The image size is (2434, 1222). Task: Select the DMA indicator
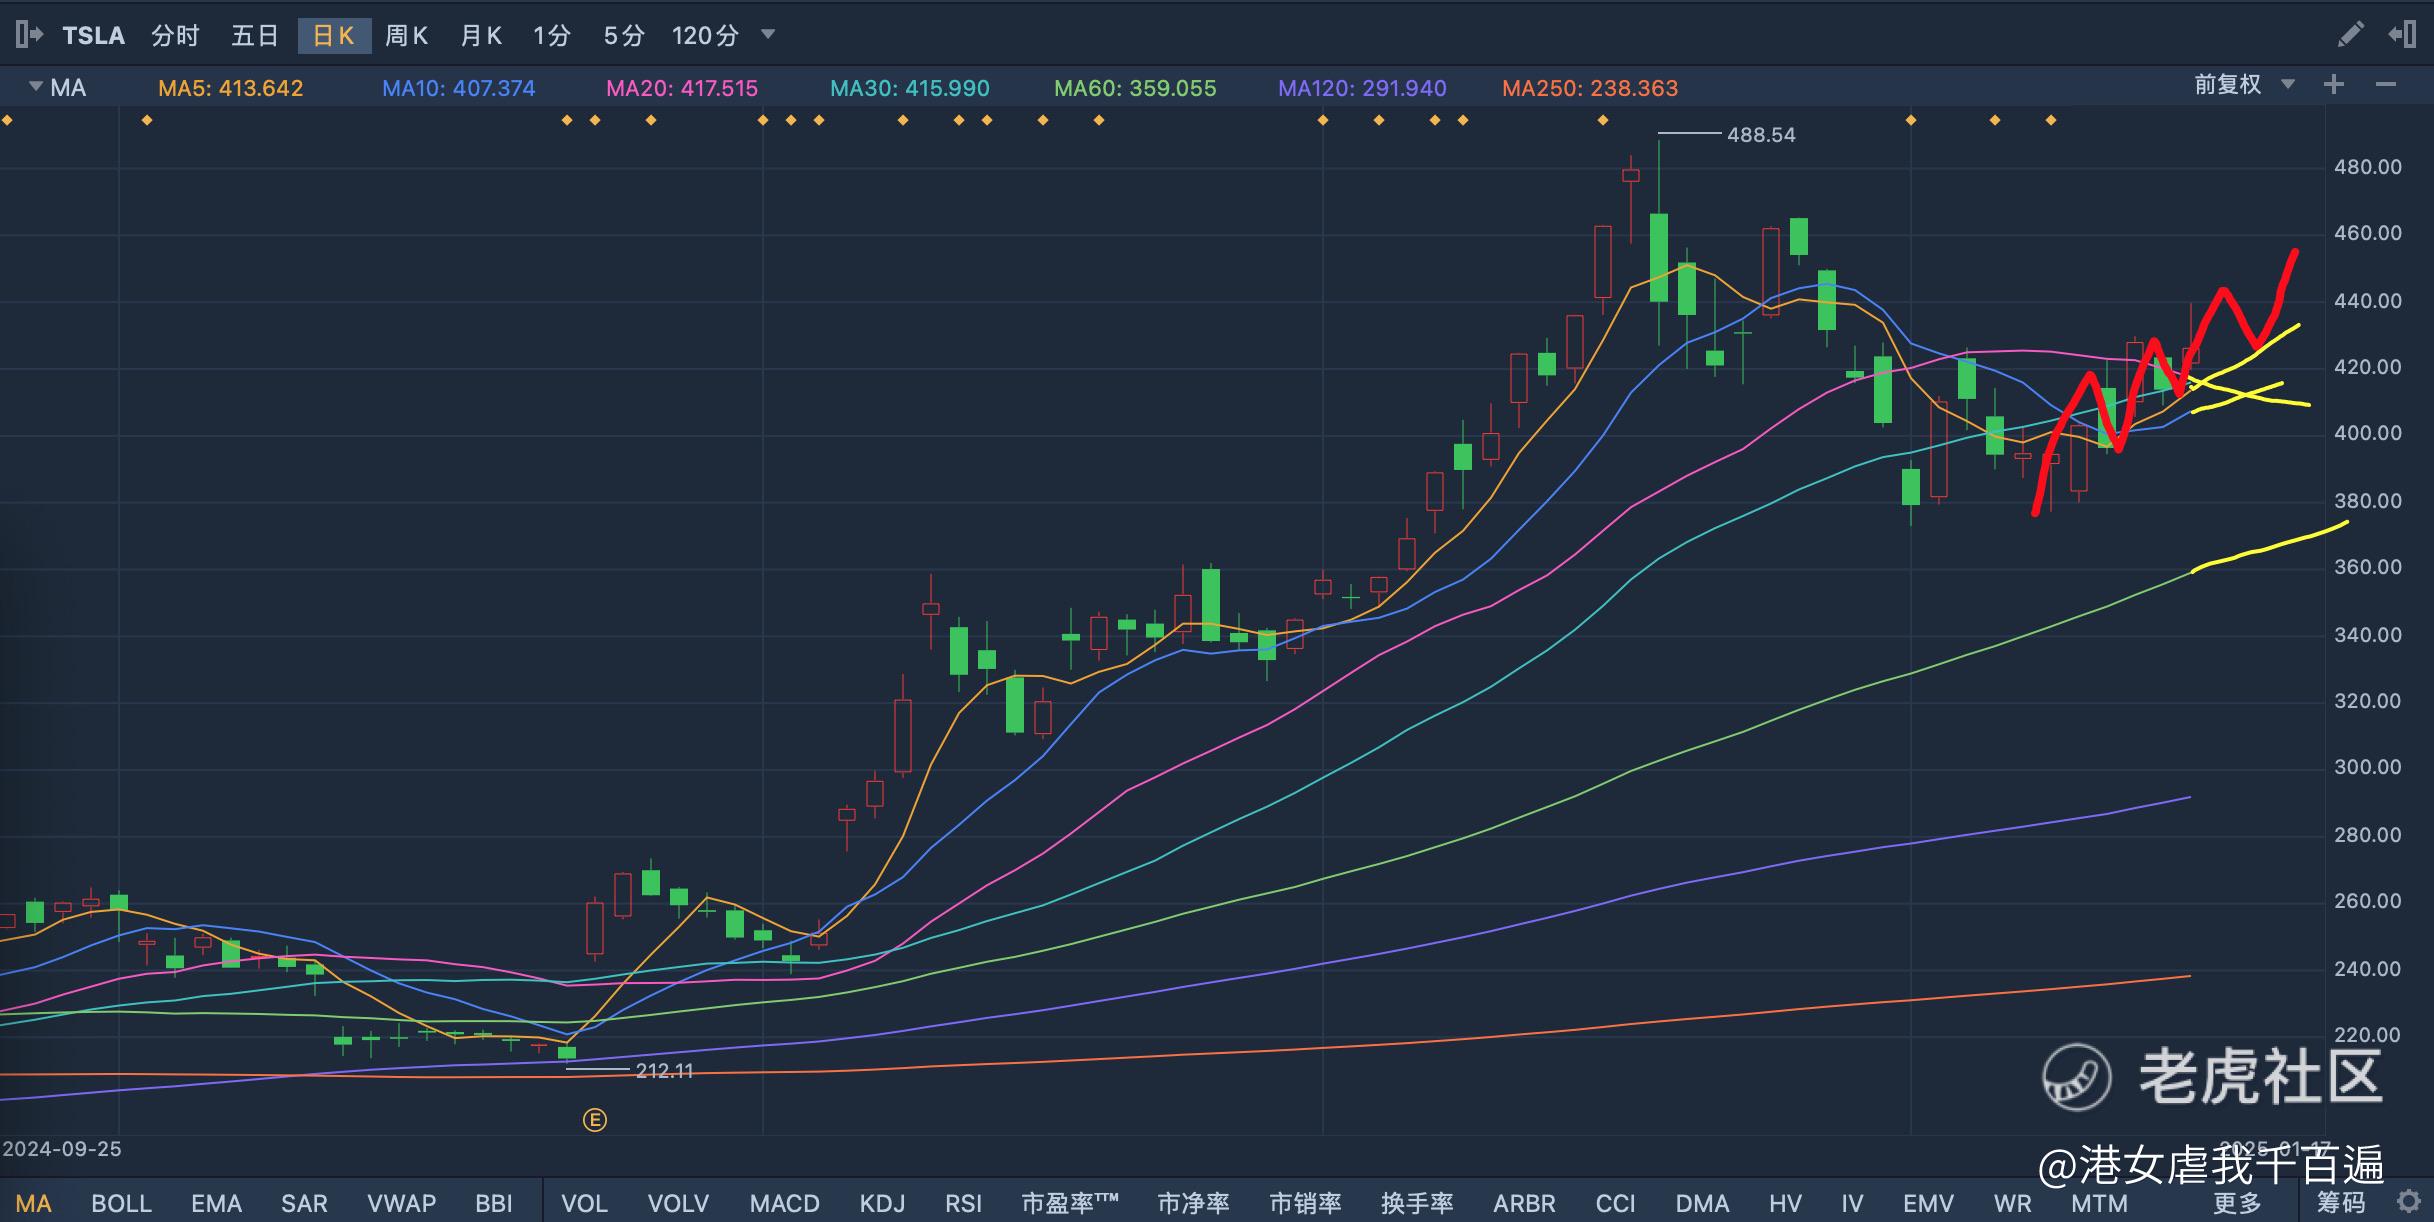point(1702,1203)
